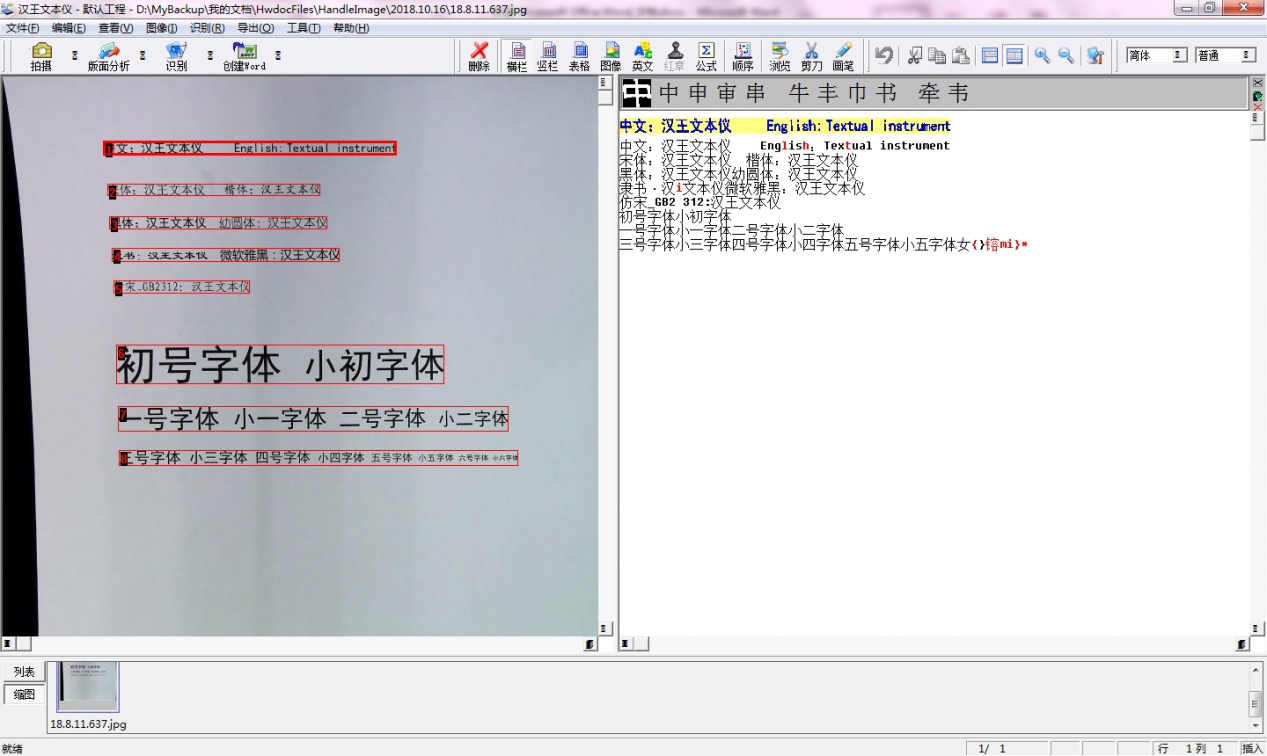Image resolution: width=1267 pixels, height=756 pixels.
Task: Click the 初号字体 小初字体 region in scanned image
Action: (x=280, y=365)
